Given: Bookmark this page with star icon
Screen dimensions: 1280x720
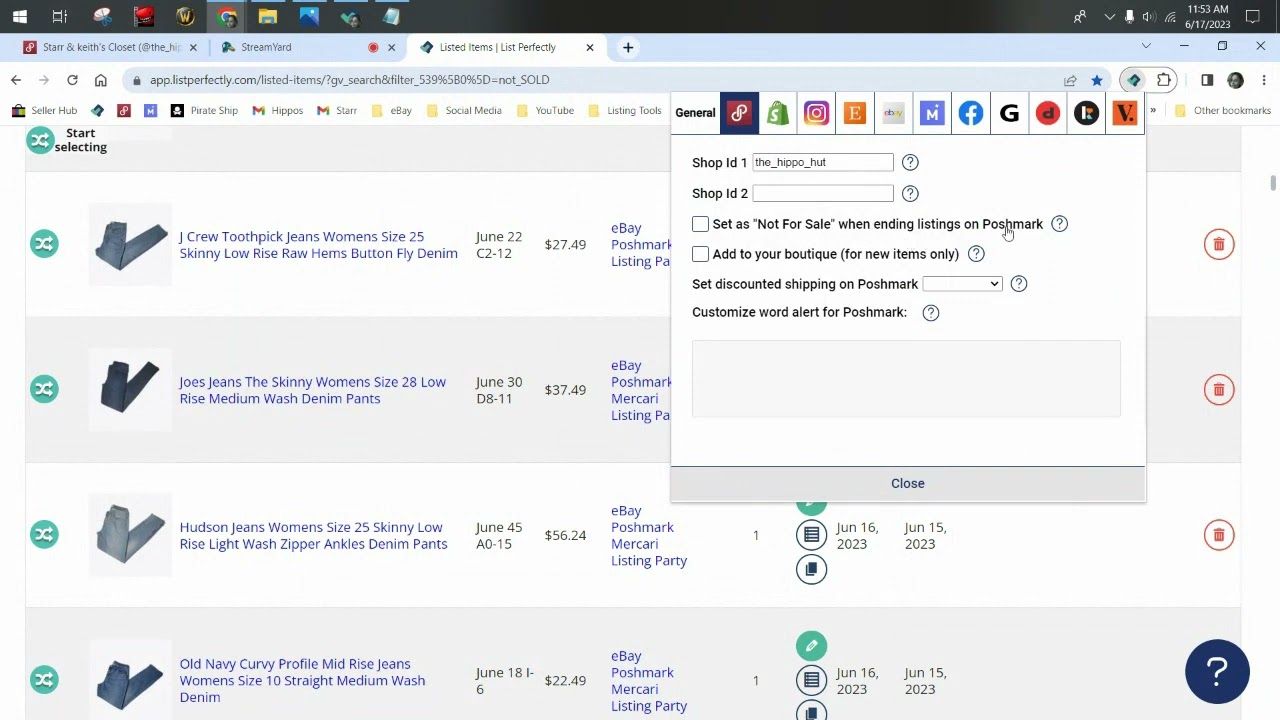Looking at the screenshot, I should [1097, 80].
